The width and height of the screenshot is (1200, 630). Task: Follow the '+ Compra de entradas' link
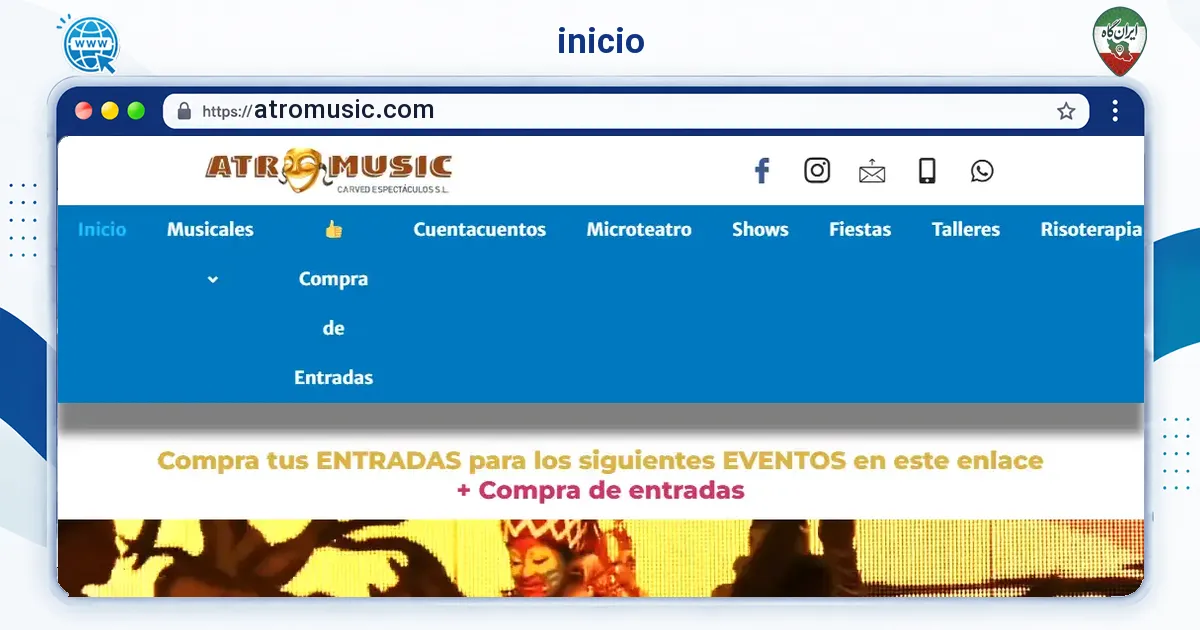point(601,491)
